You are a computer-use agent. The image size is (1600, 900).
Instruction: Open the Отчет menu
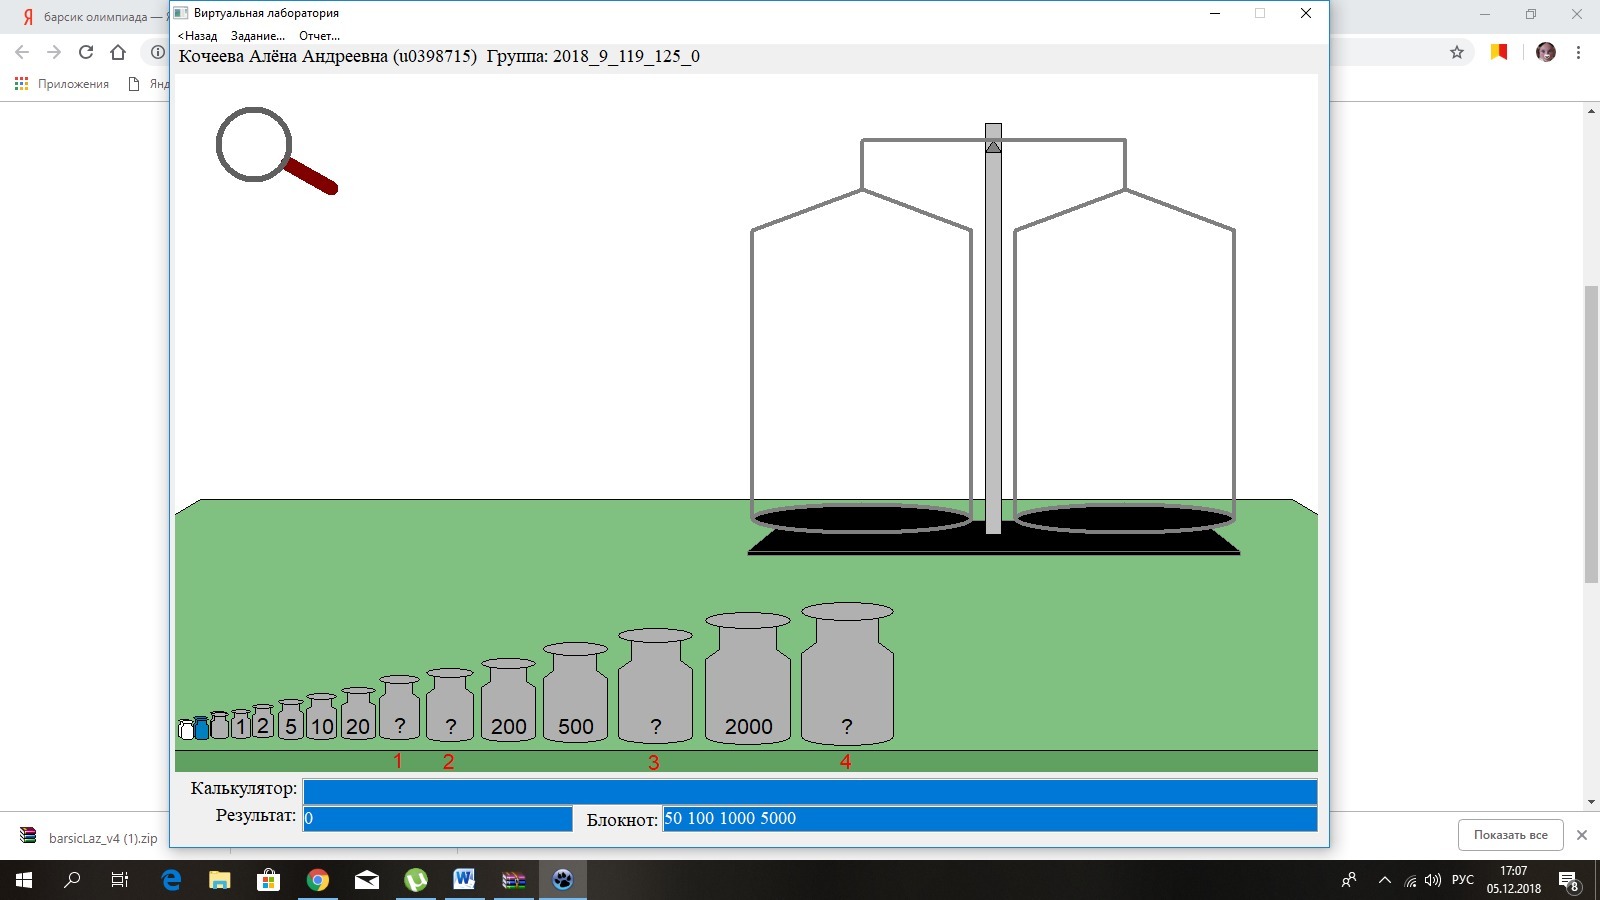pos(319,36)
